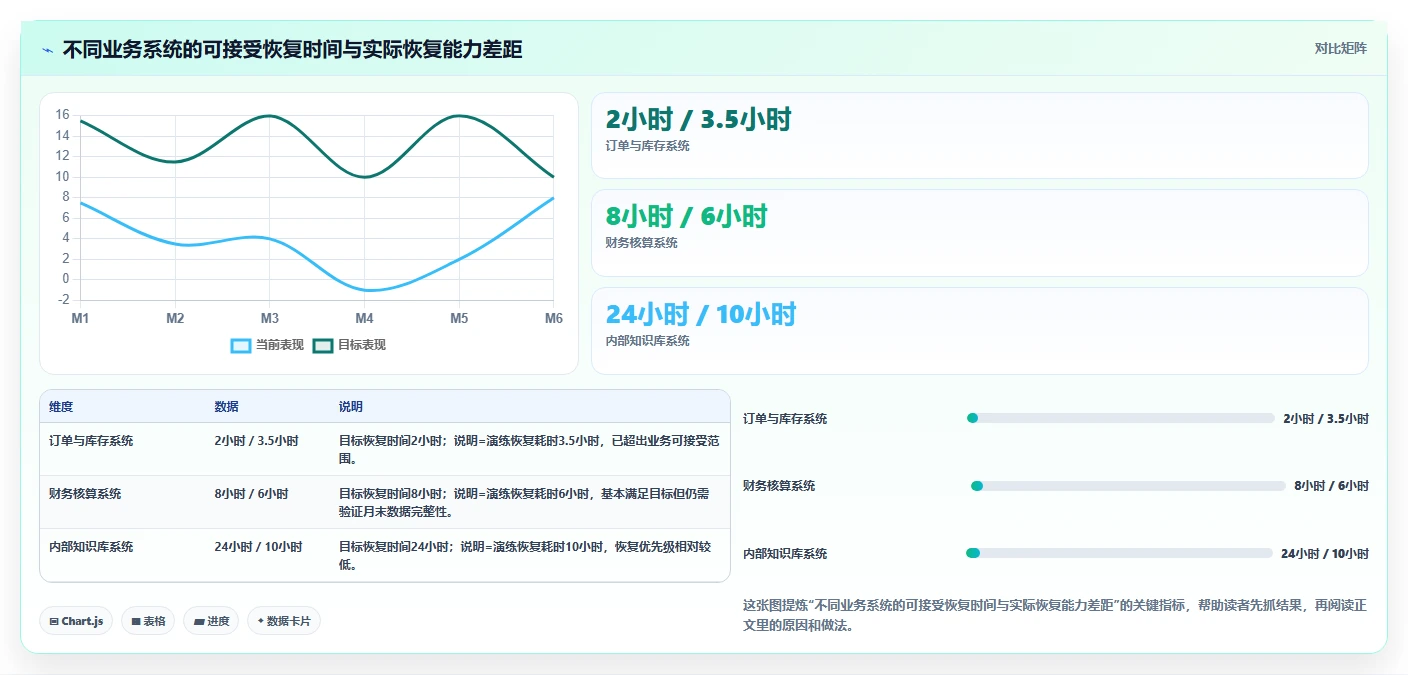
Task: Select the 数据卡片 tag chip
Action: (284, 621)
